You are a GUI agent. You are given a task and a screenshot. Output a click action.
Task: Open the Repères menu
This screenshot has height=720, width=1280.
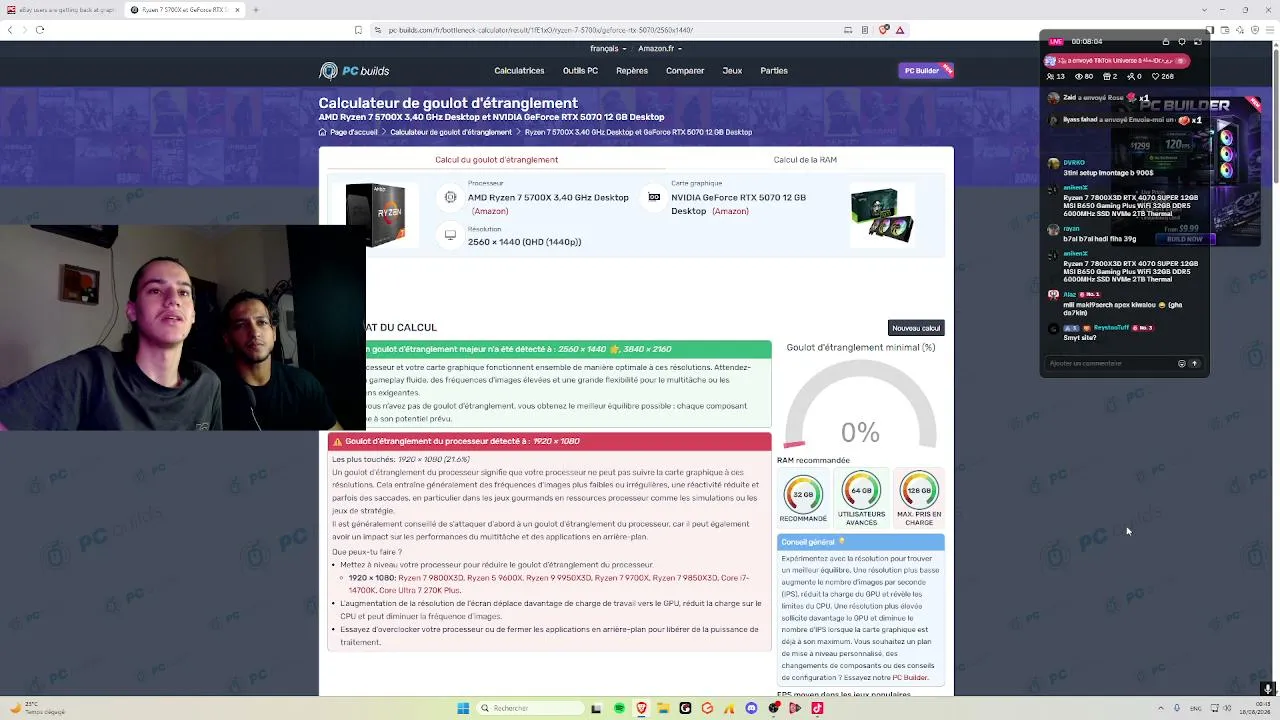coord(632,71)
